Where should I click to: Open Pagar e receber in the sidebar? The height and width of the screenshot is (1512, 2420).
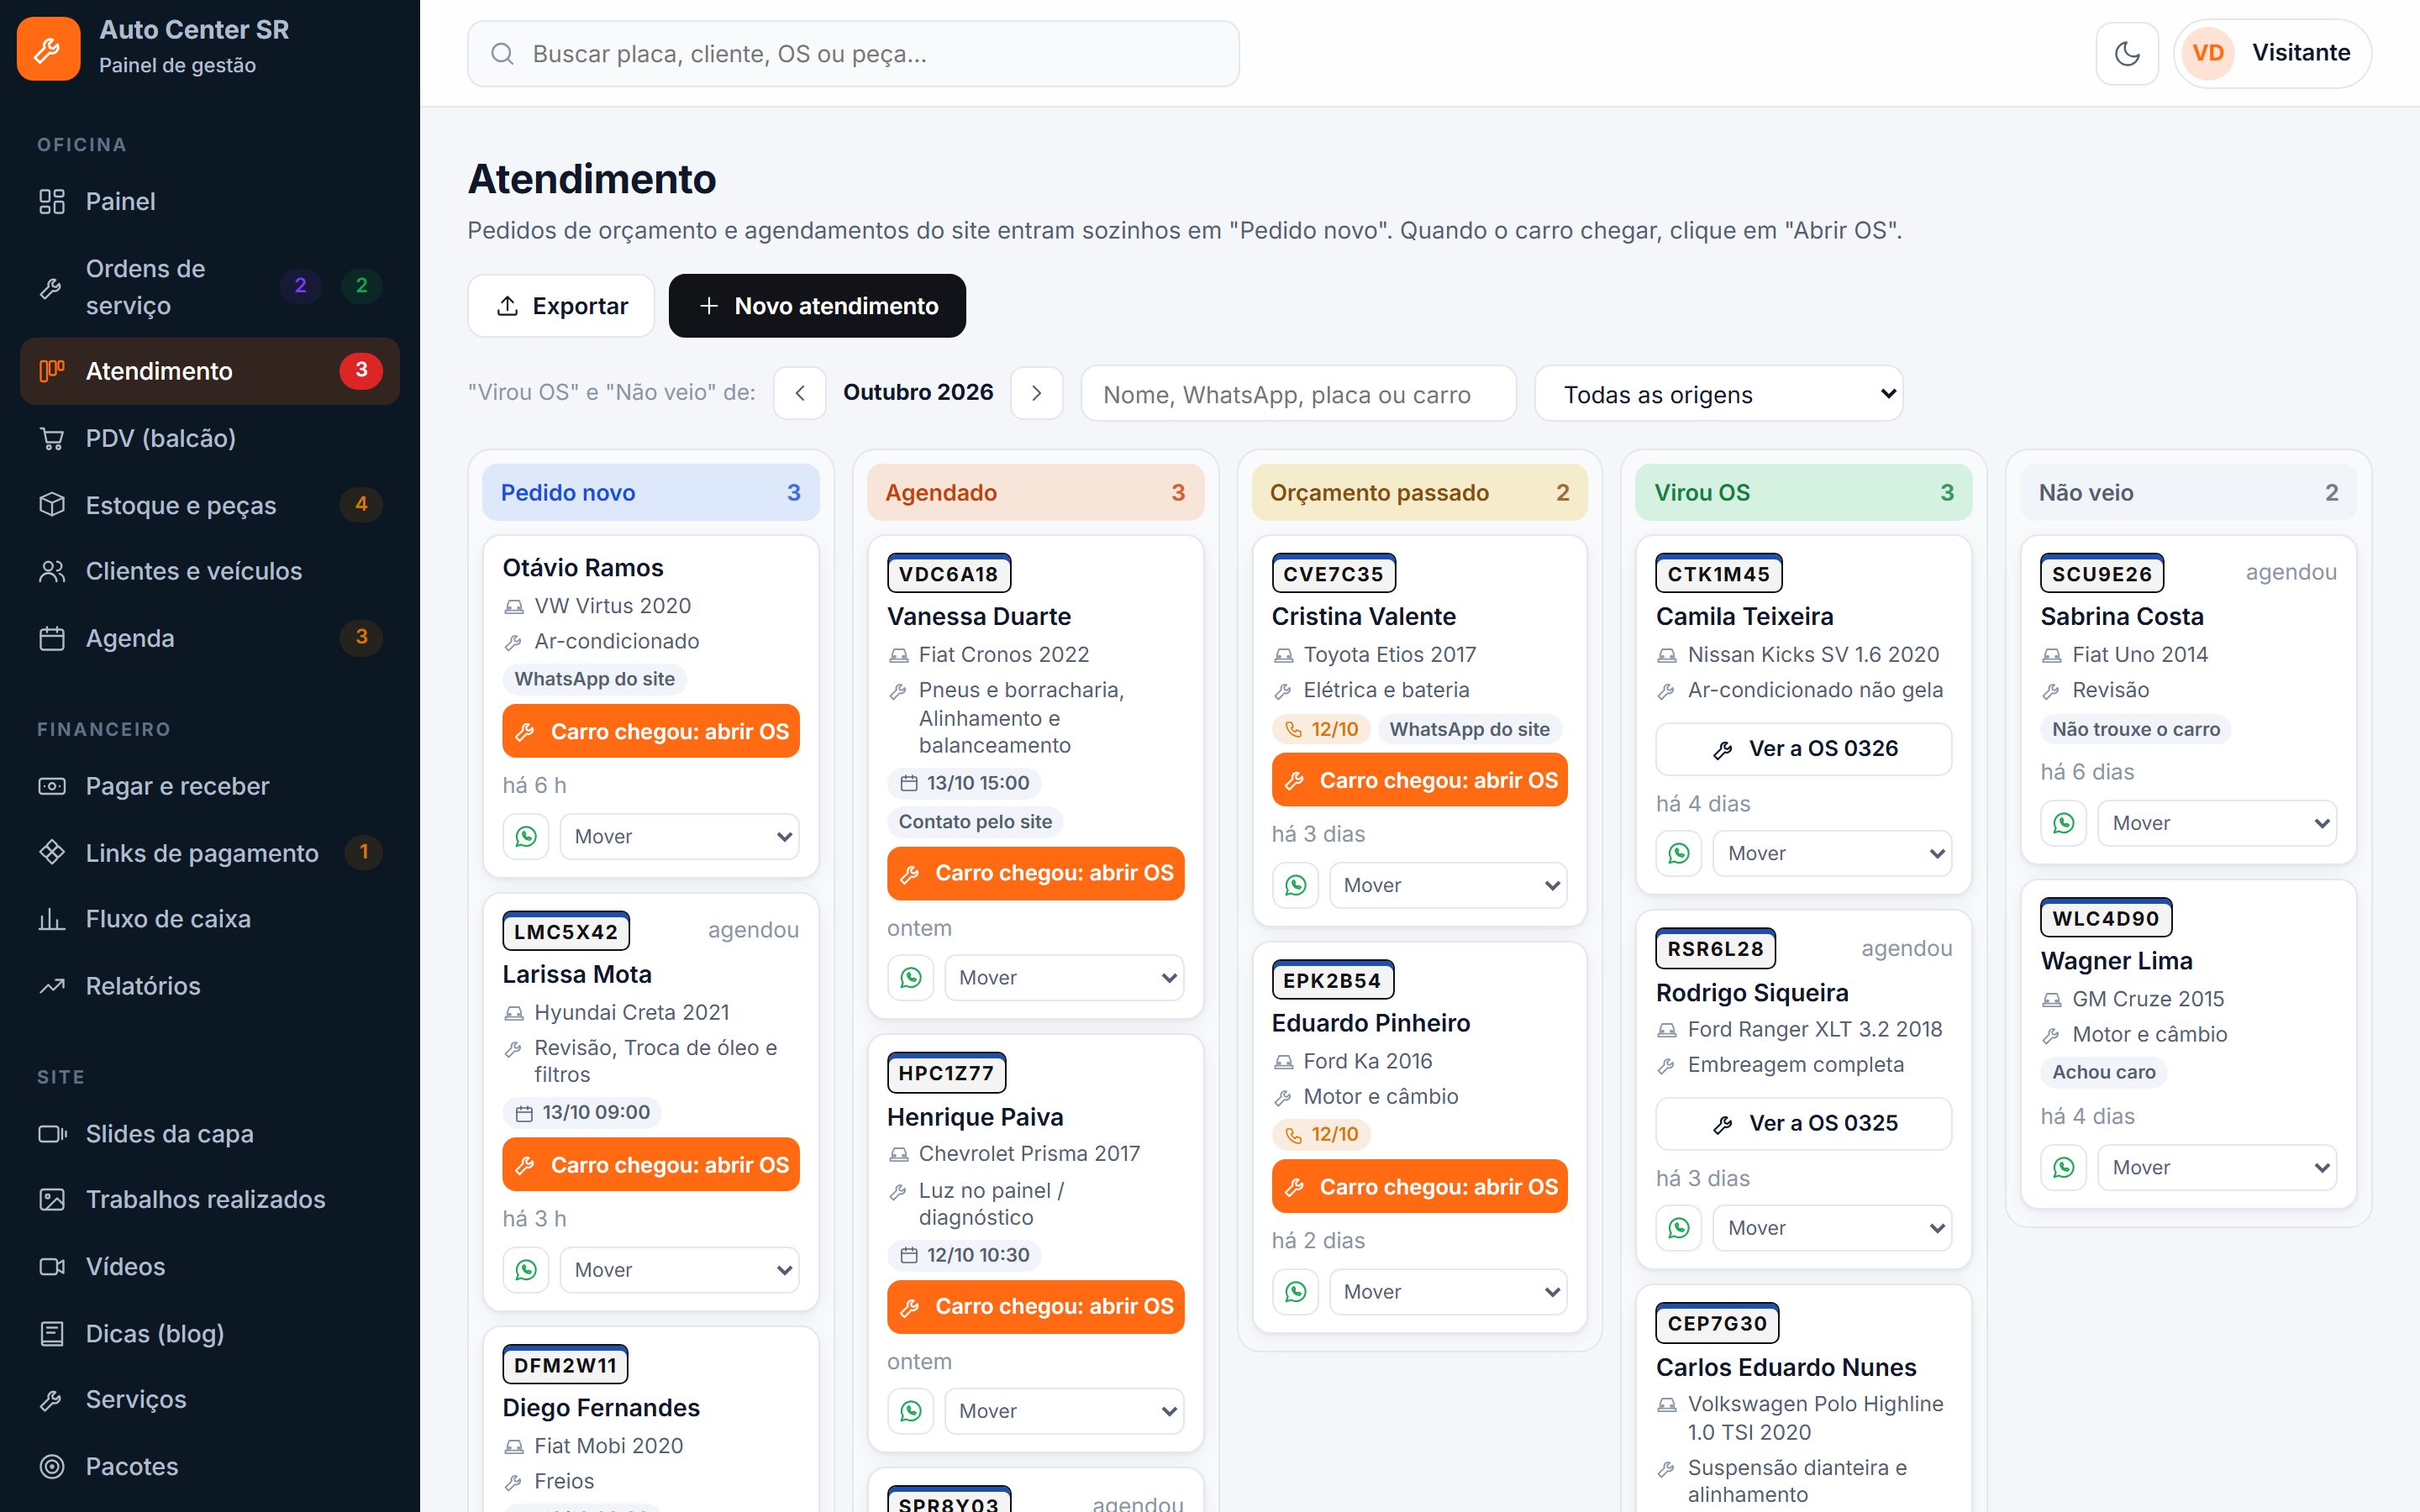[x=210, y=786]
